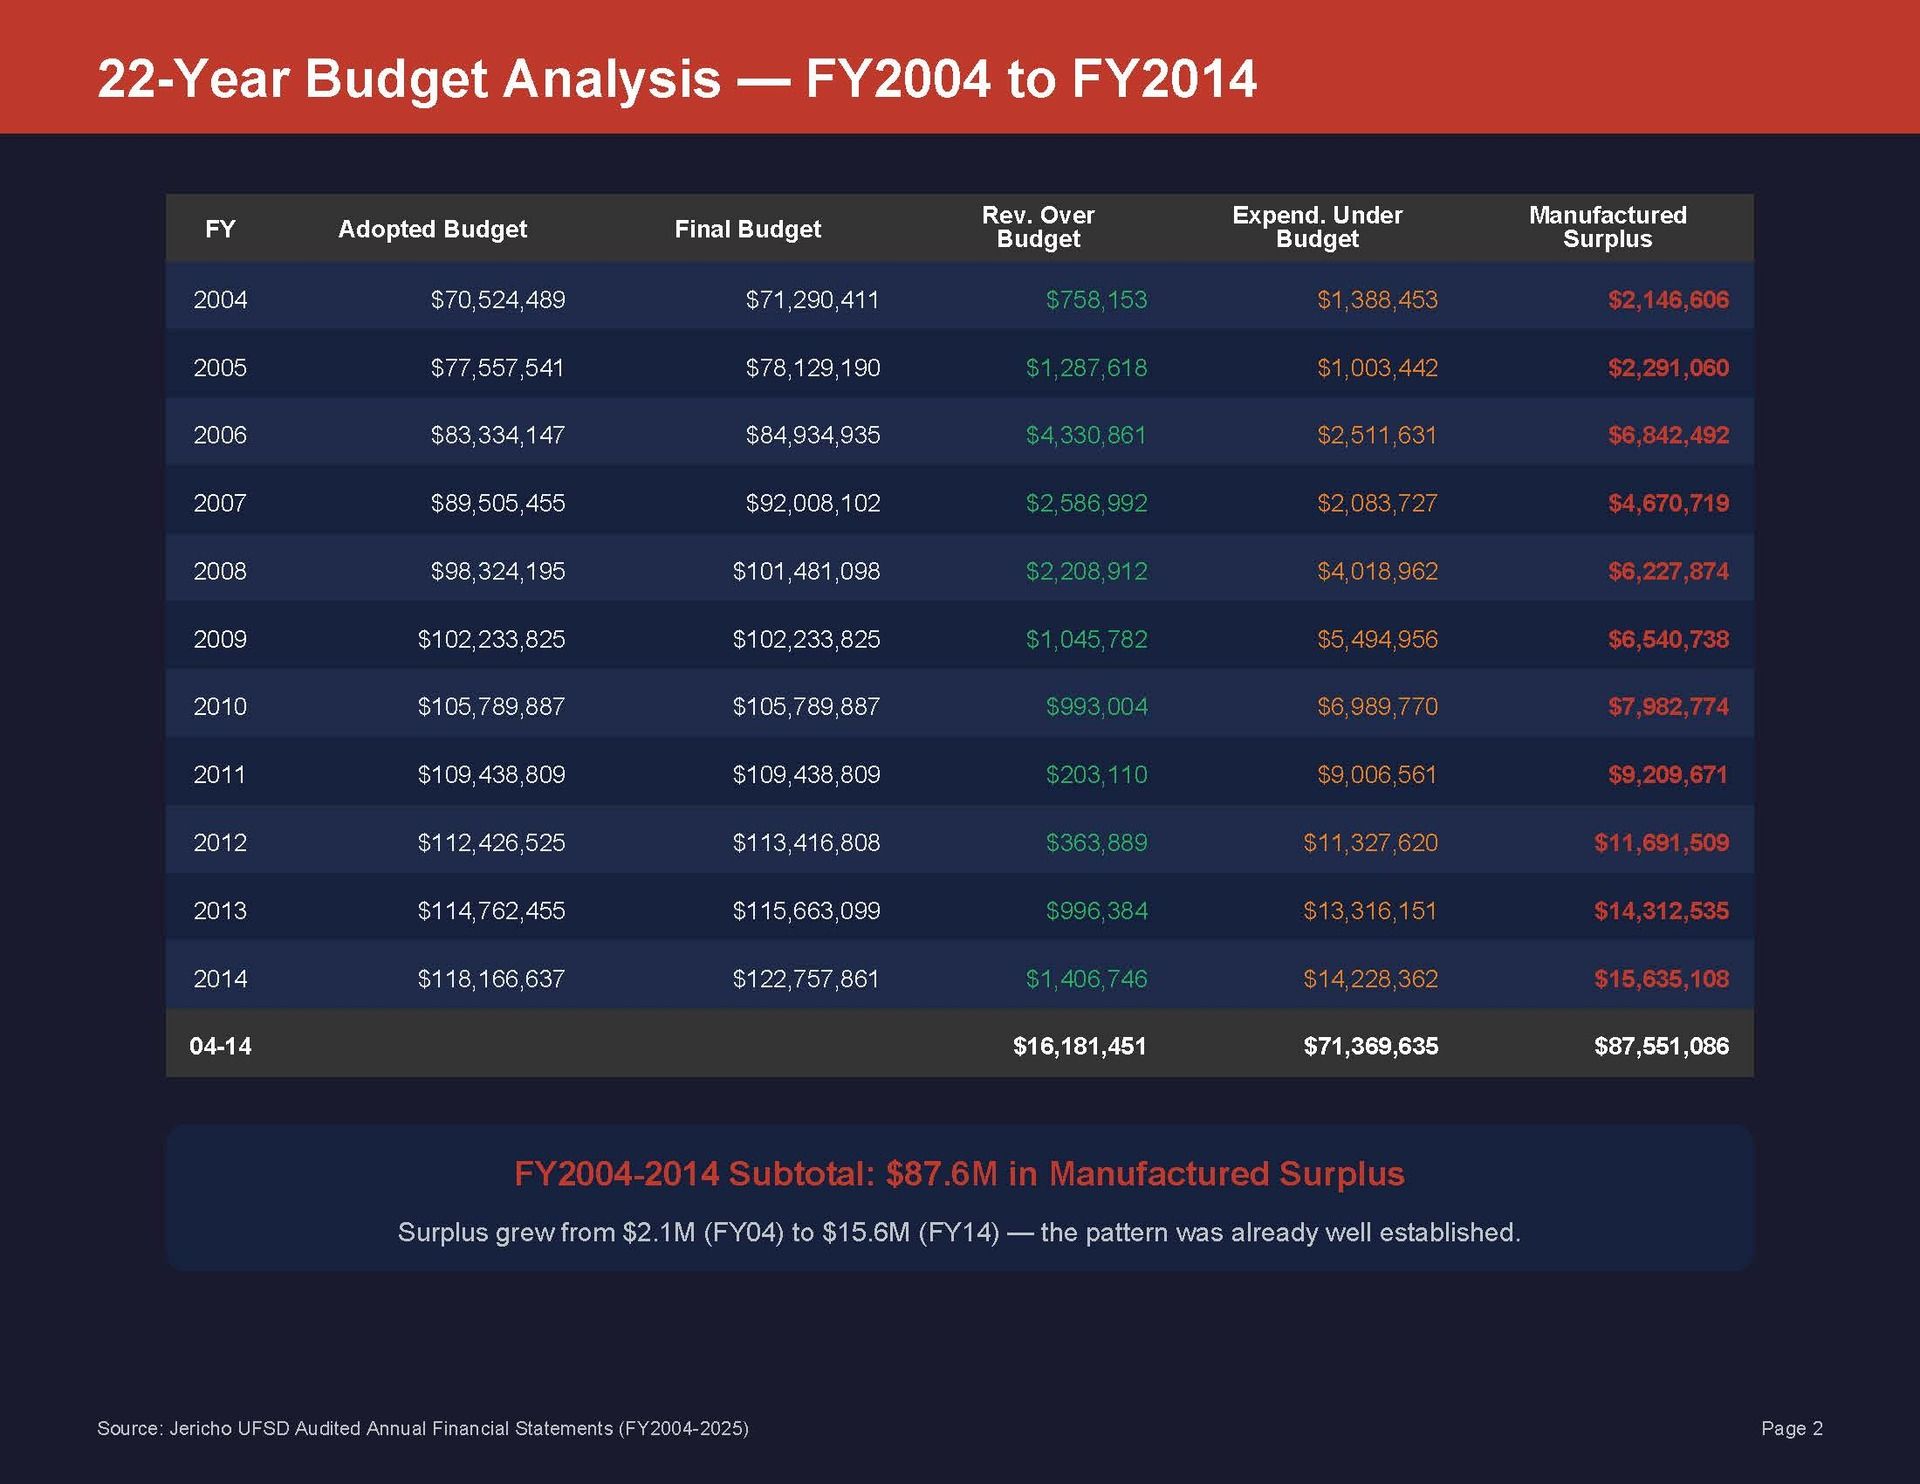Click the Rev. Over Budget header

(1038, 227)
